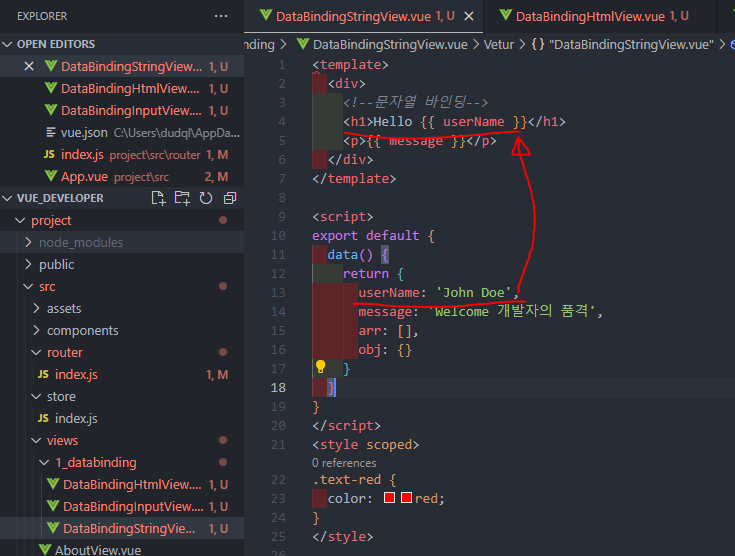Image resolution: width=735 pixels, height=556 pixels.
Task: Open DataBindingHtmlView.vue in 1_databinding folder
Action: point(122,485)
